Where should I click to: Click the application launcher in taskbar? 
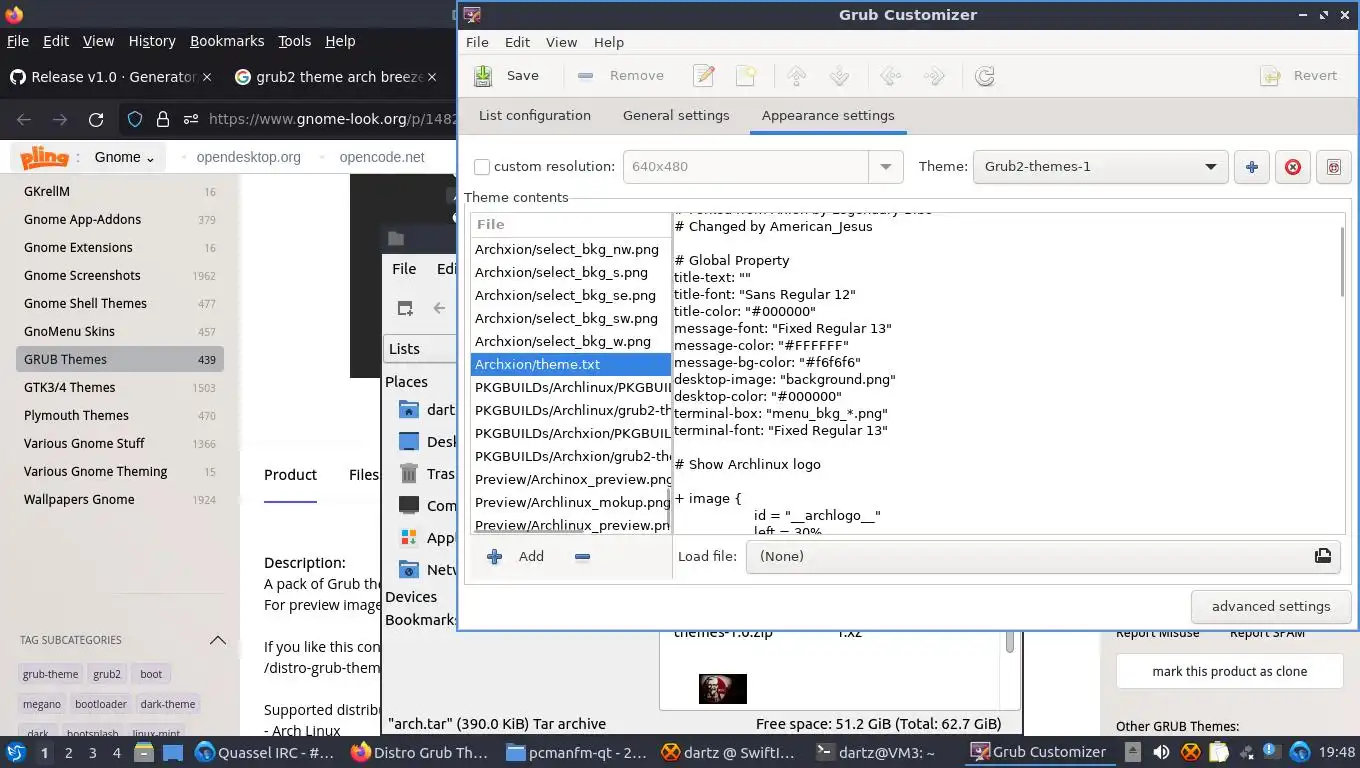[x=15, y=752]
